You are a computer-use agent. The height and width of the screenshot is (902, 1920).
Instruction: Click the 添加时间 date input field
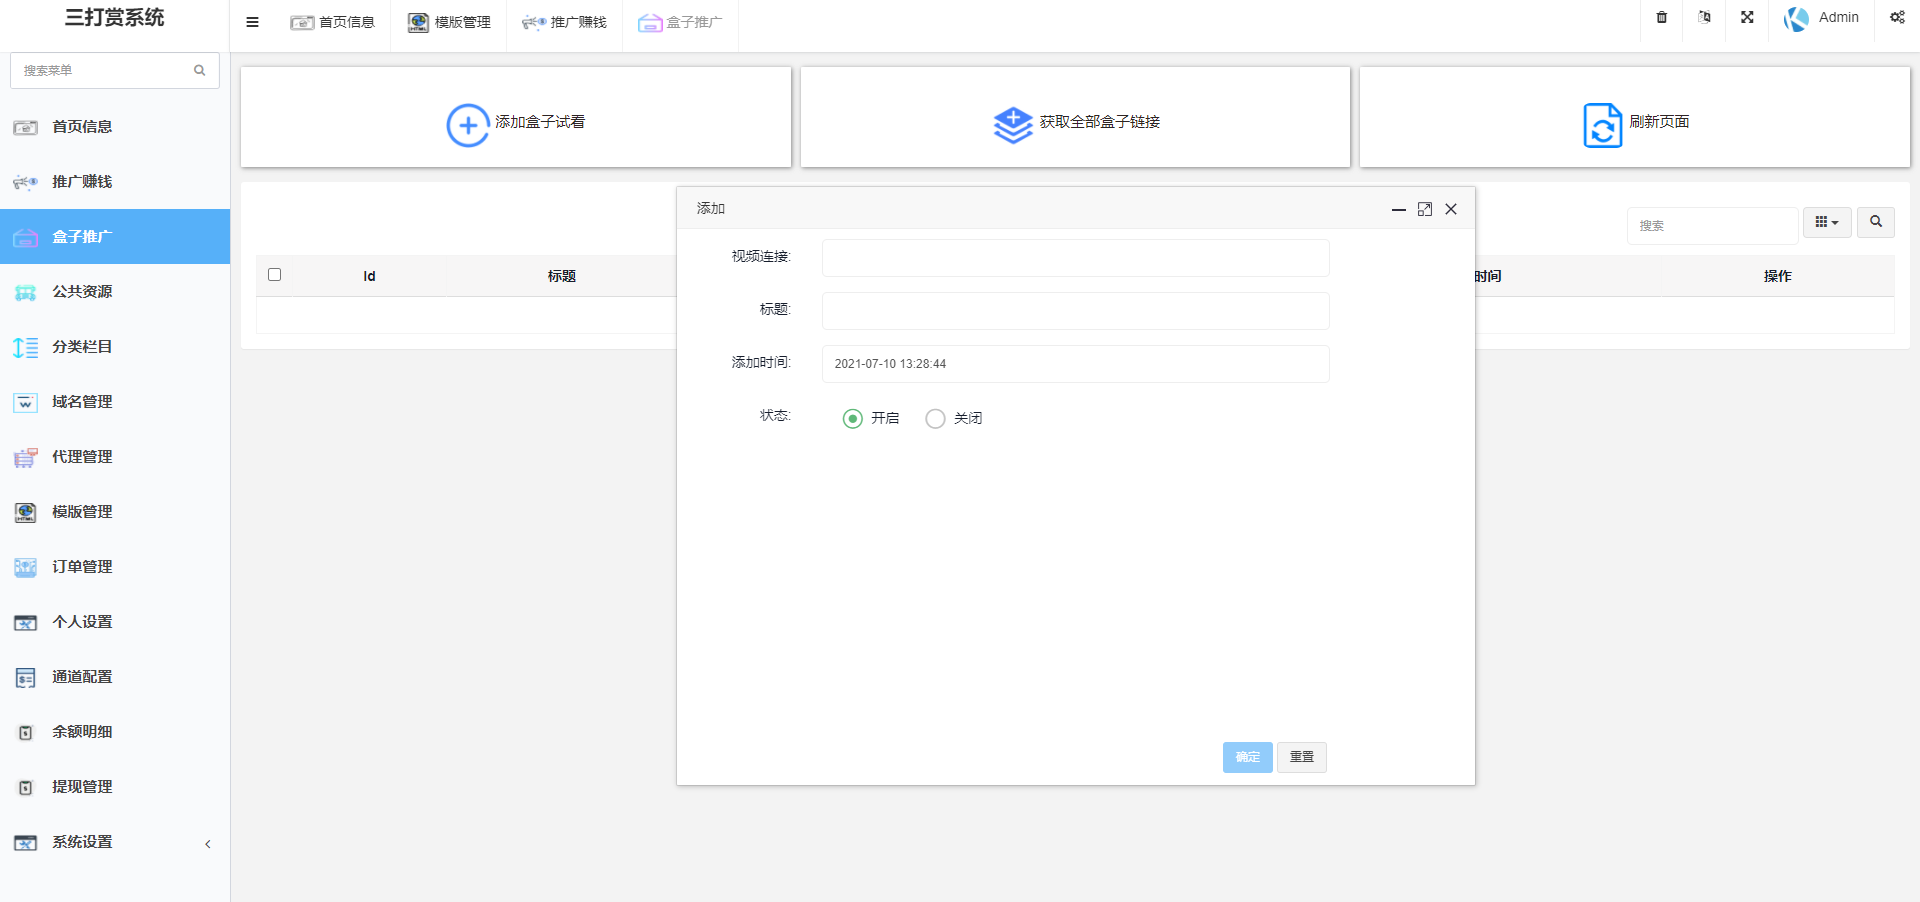(1075, 364)
